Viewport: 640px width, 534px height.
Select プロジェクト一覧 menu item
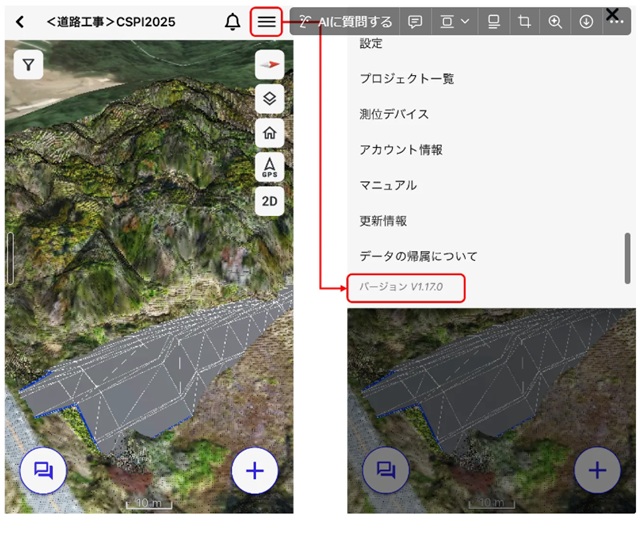click(400, 79)
